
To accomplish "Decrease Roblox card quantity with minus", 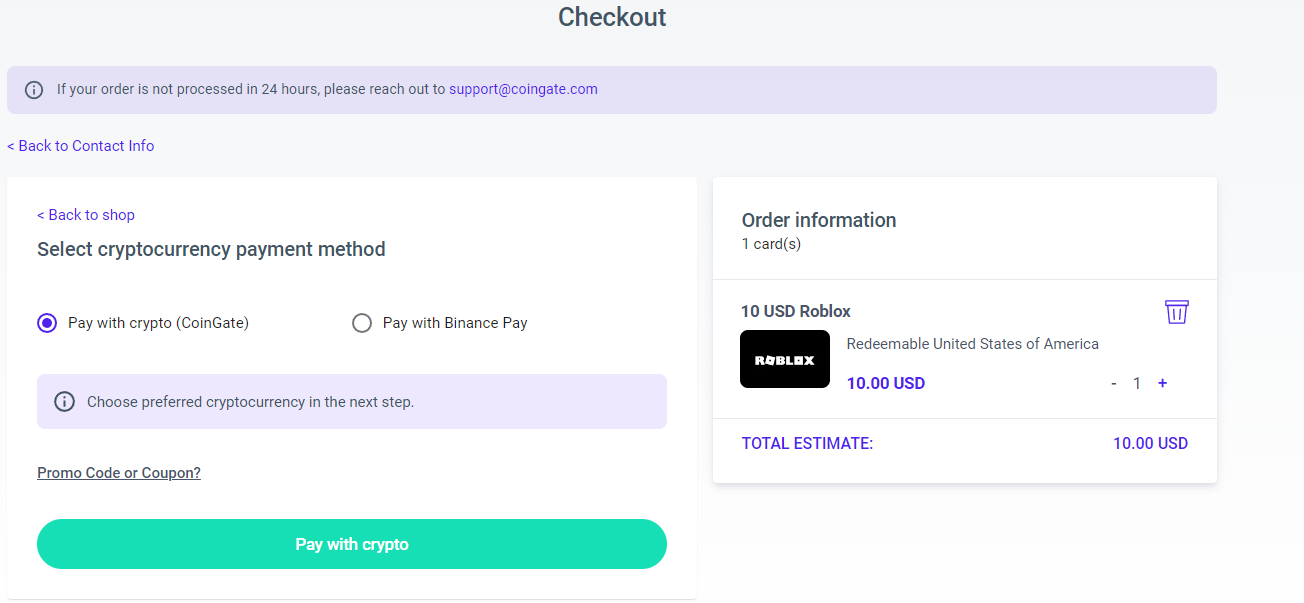I will (1113, 383).
